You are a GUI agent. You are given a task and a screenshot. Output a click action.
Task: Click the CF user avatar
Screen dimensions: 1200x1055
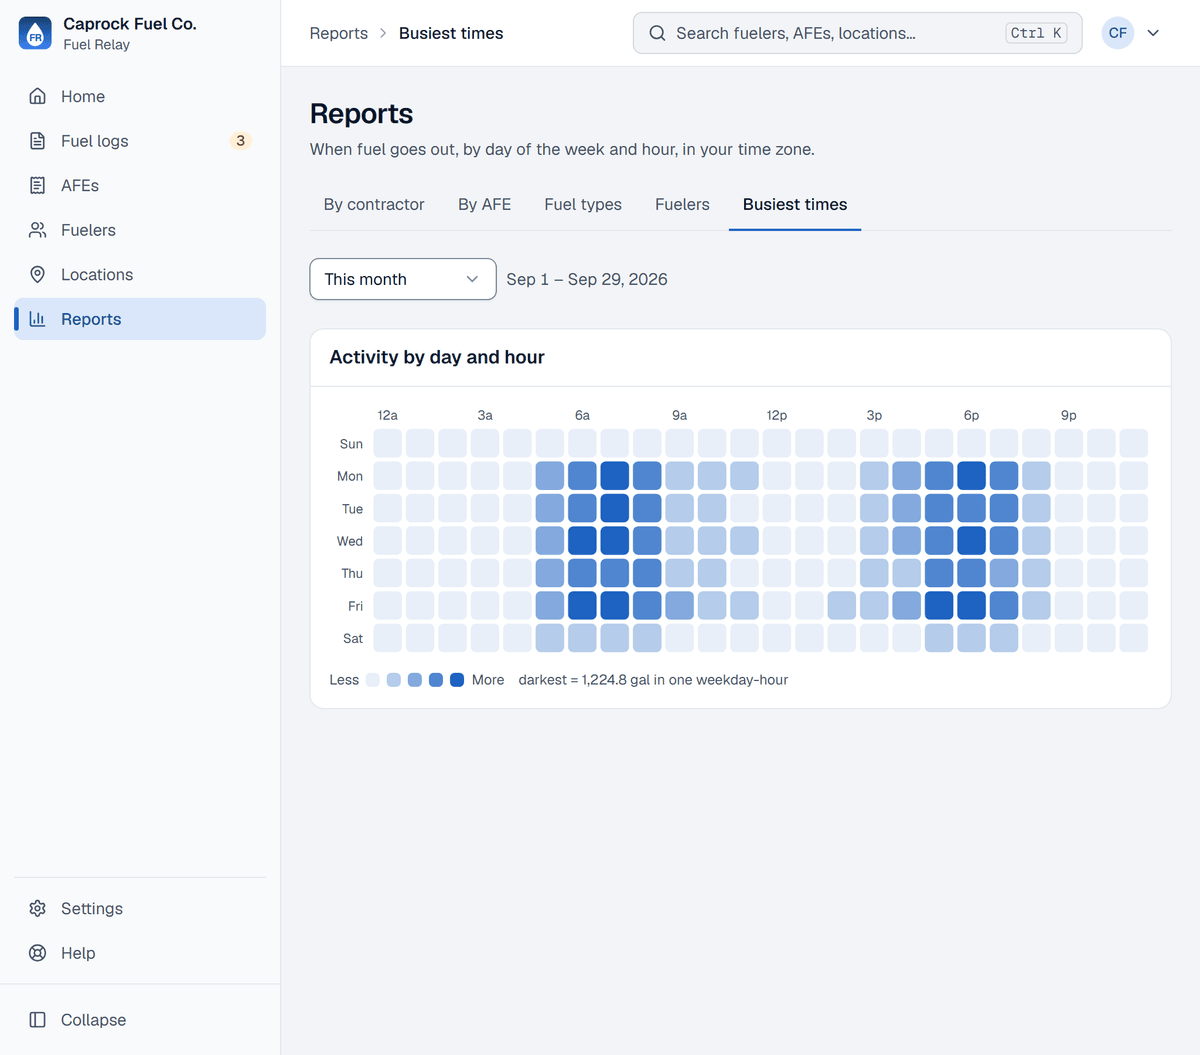(x=1118, y=33)
